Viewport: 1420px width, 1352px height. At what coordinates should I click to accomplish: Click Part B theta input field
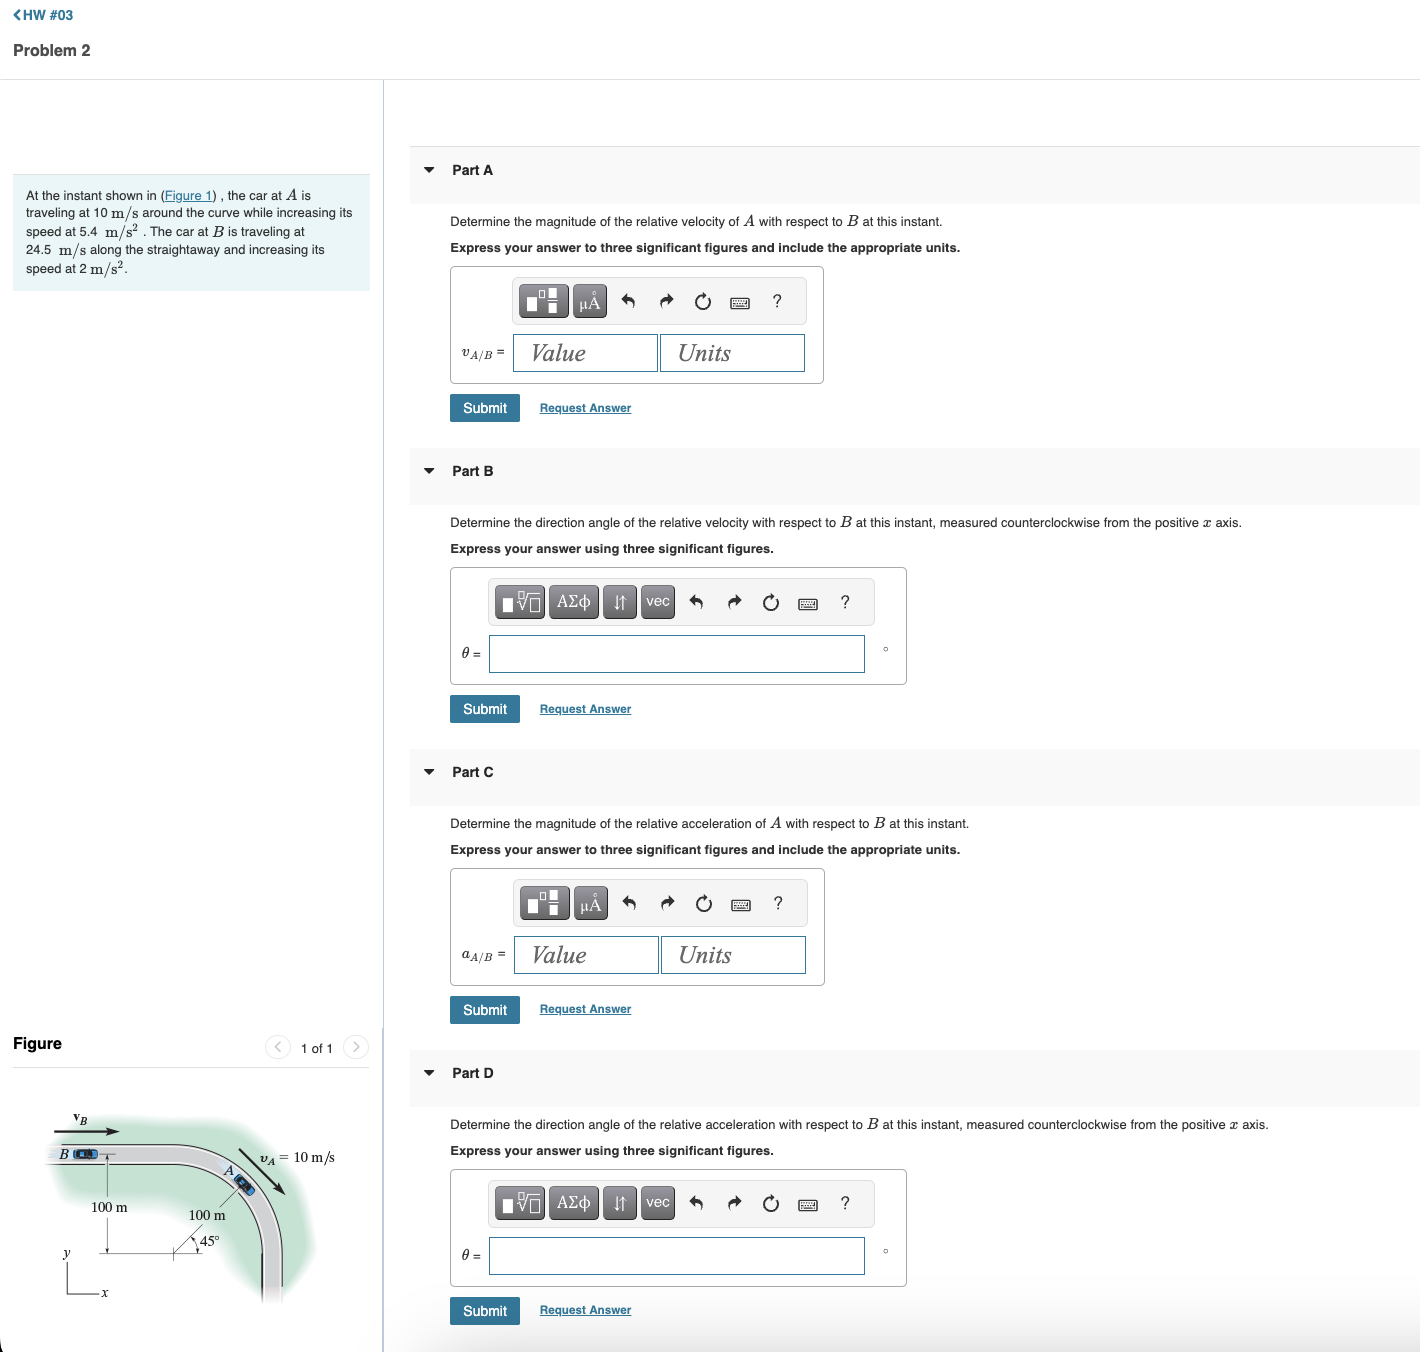click(677, 654)
